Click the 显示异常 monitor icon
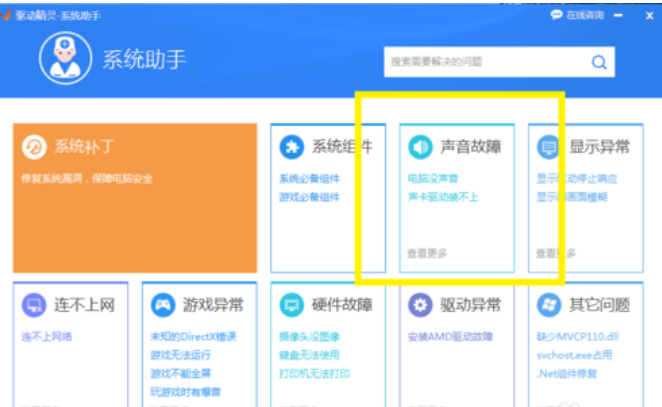This screenshot has height=407, width=662. click(548, 147)
